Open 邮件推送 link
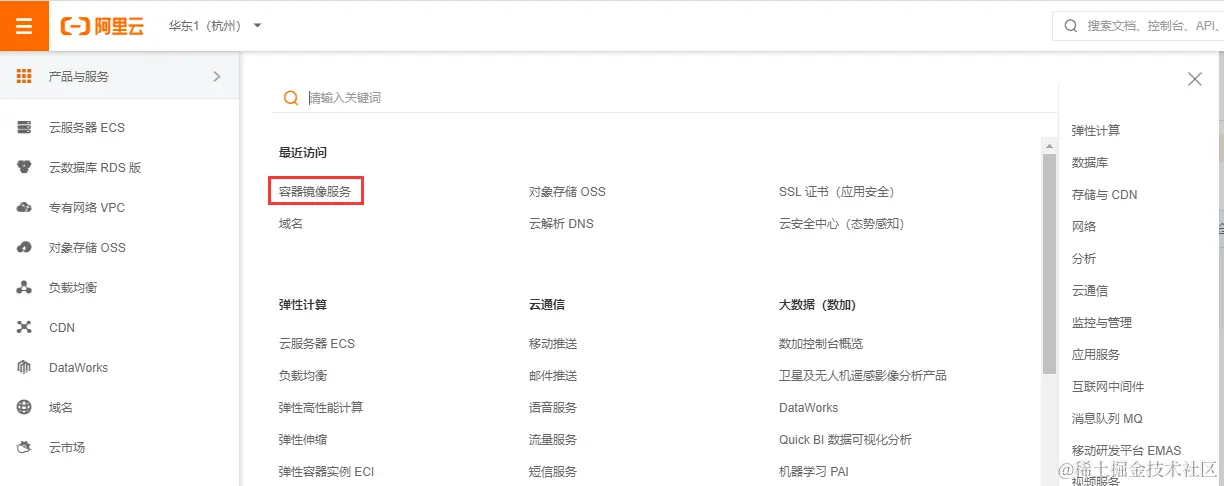Image resolution: width=1224 pixels, height=486 pixels. [553, 375]
